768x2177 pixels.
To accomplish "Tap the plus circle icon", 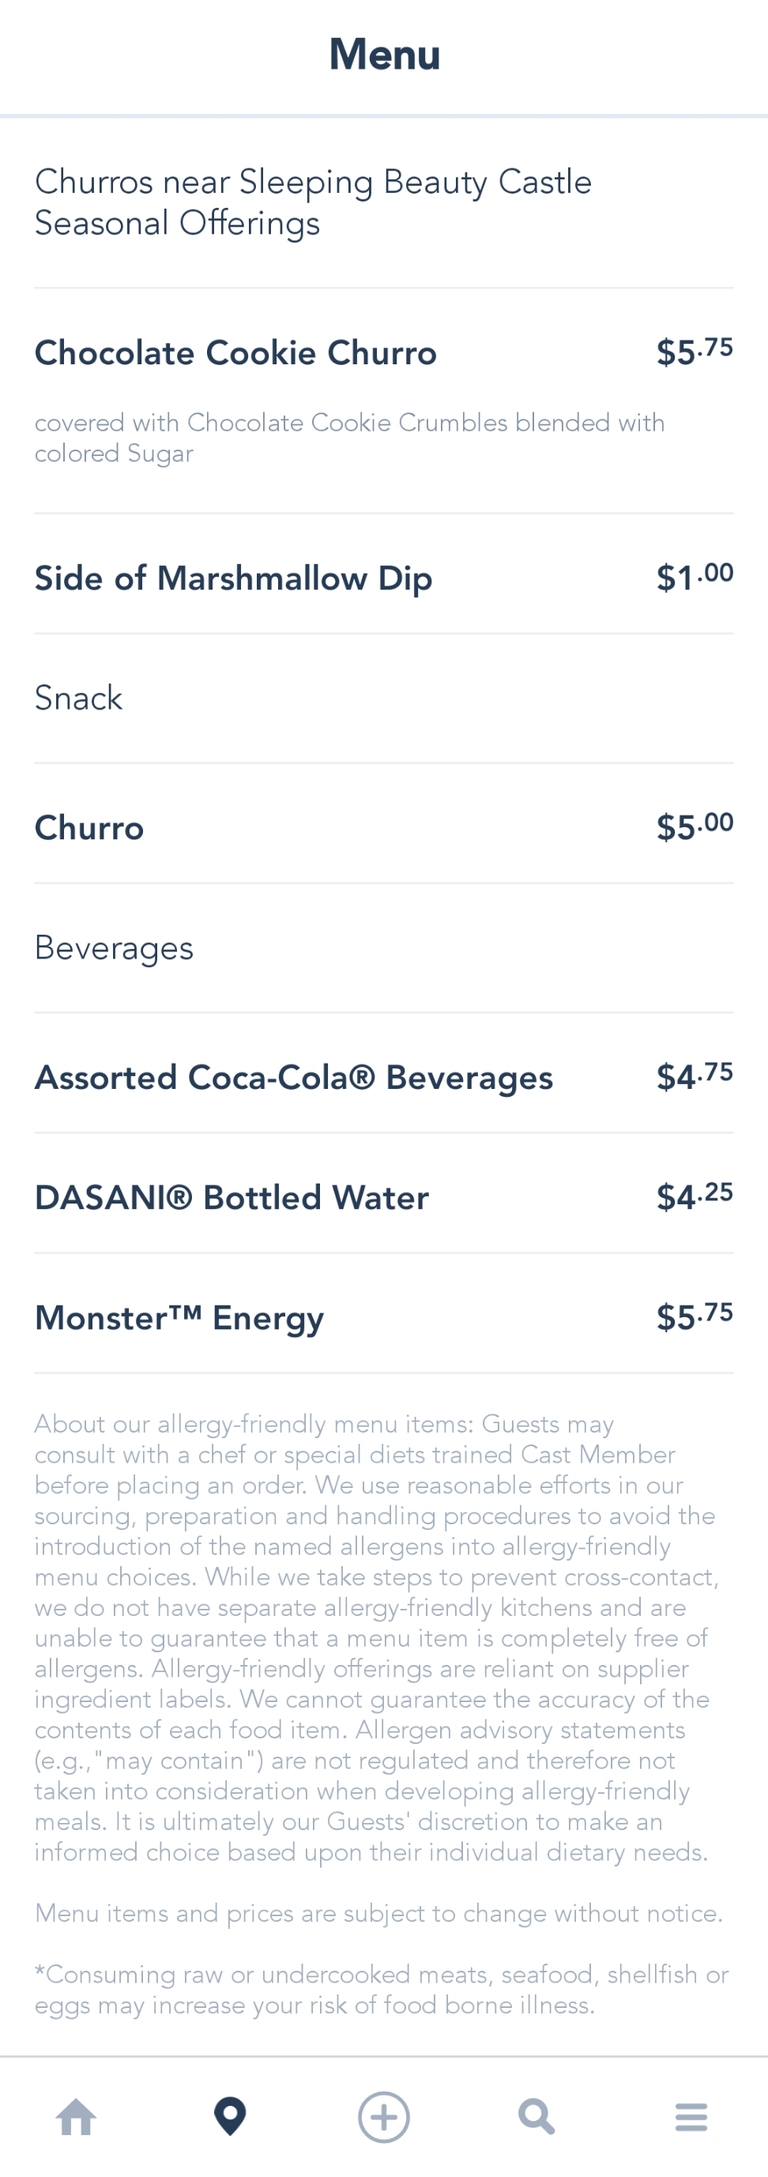I will tap(384, 2116).
